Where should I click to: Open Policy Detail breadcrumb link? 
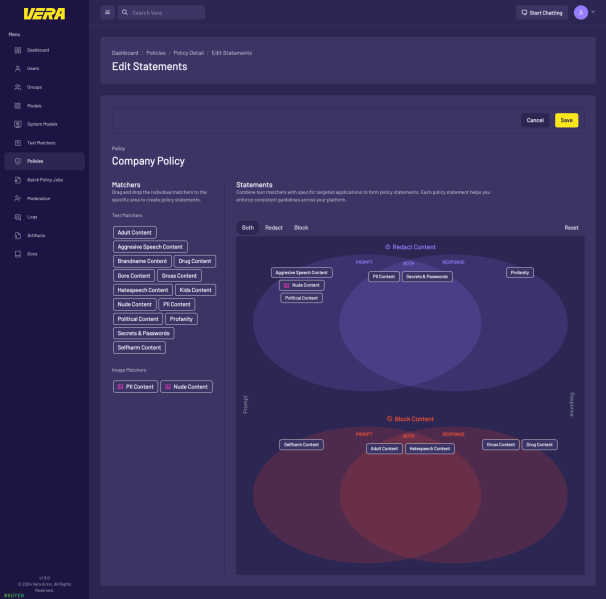189,52
